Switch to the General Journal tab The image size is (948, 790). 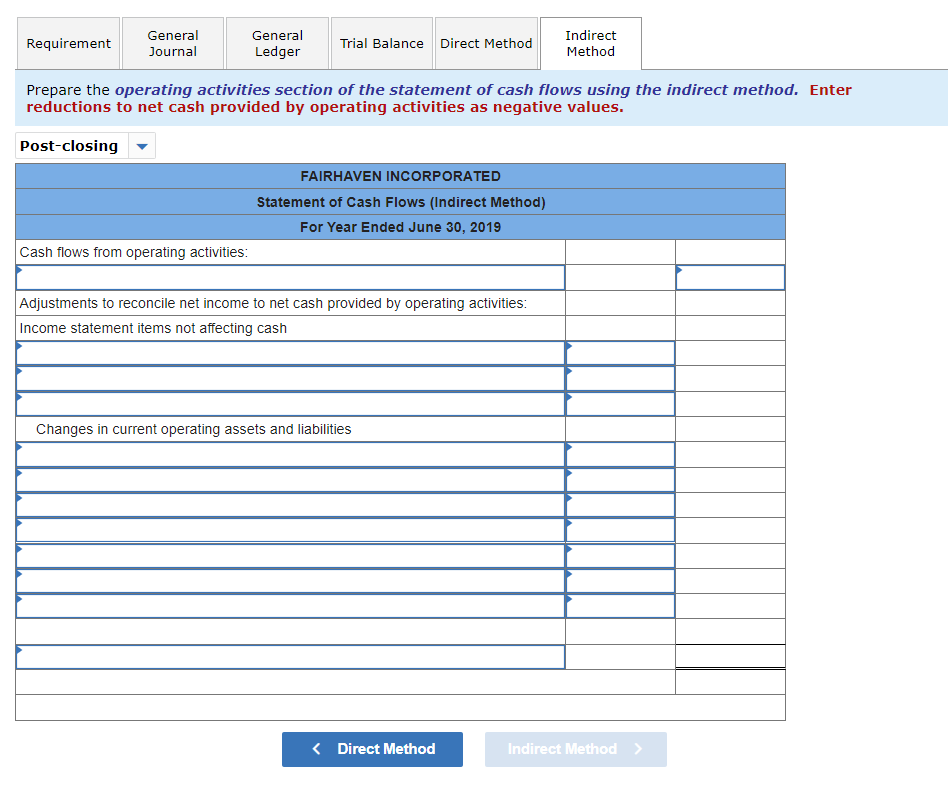point(172,43)
